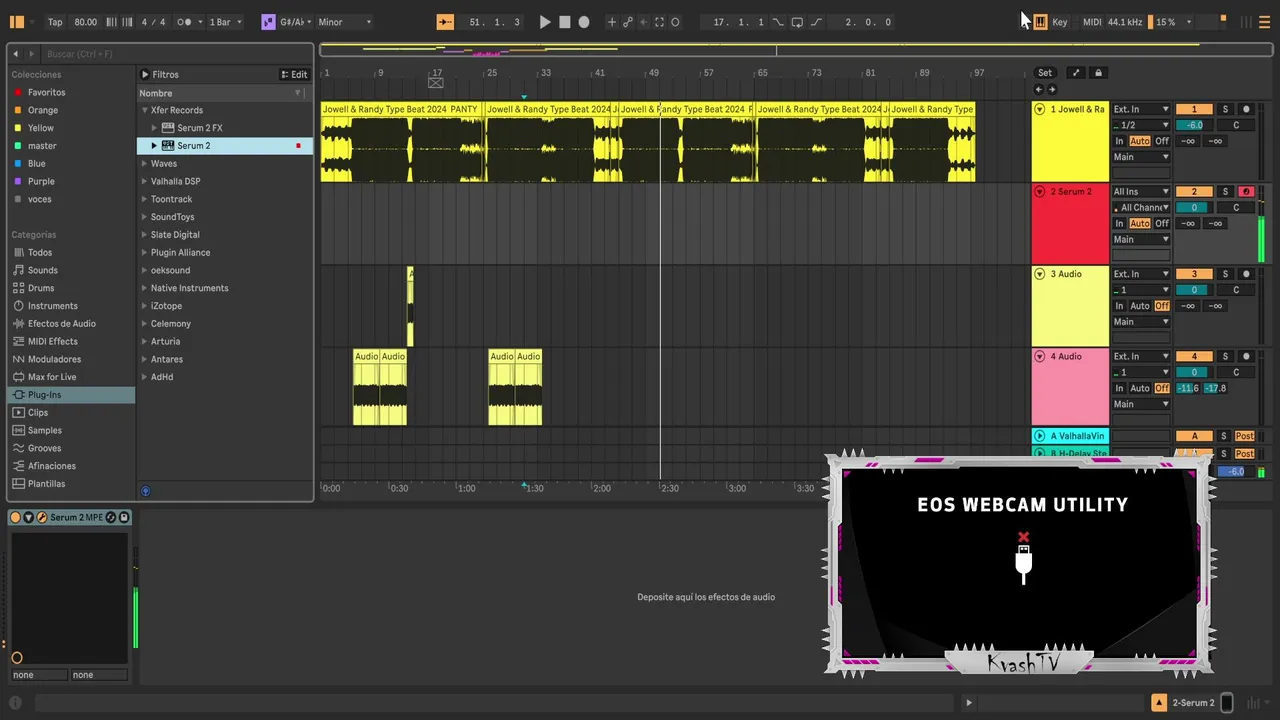
Task: Toggle the arrangement loop switch
Action: 797,22
